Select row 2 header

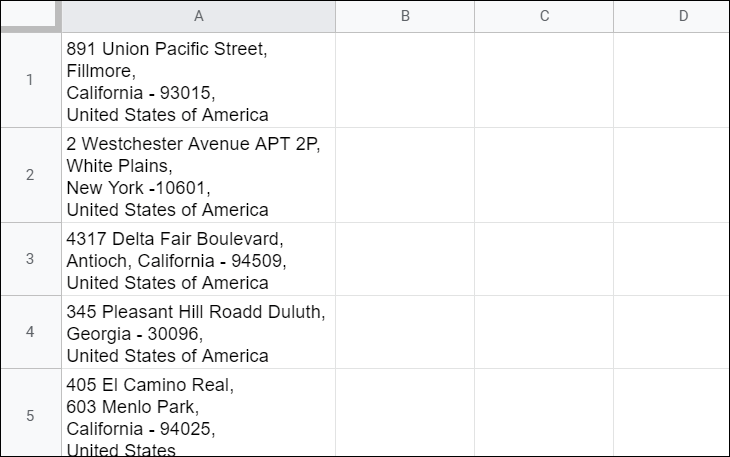[31, 175]
